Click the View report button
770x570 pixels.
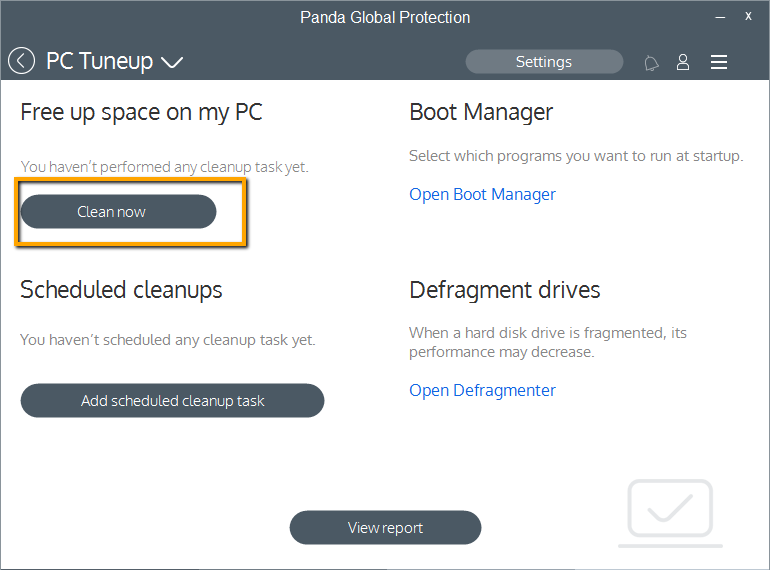(385, 527)
